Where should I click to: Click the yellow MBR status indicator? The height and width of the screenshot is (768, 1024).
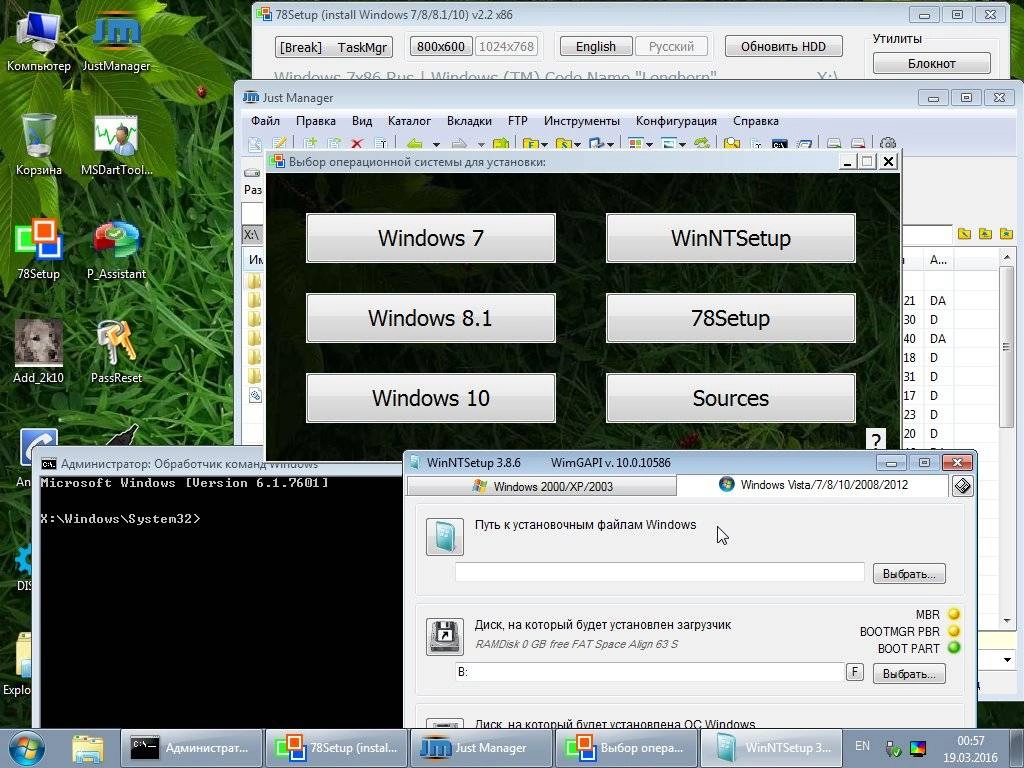[953, 614]
